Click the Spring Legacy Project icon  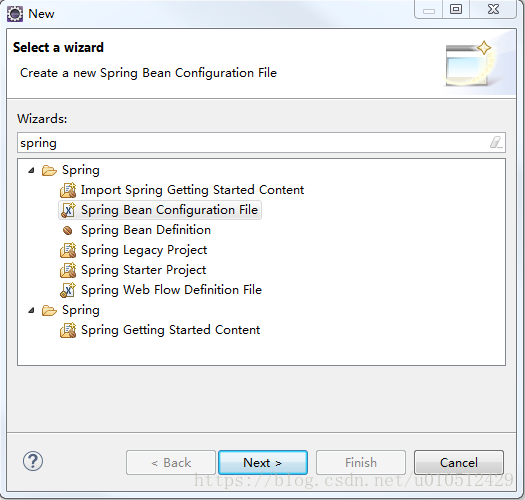68,251
